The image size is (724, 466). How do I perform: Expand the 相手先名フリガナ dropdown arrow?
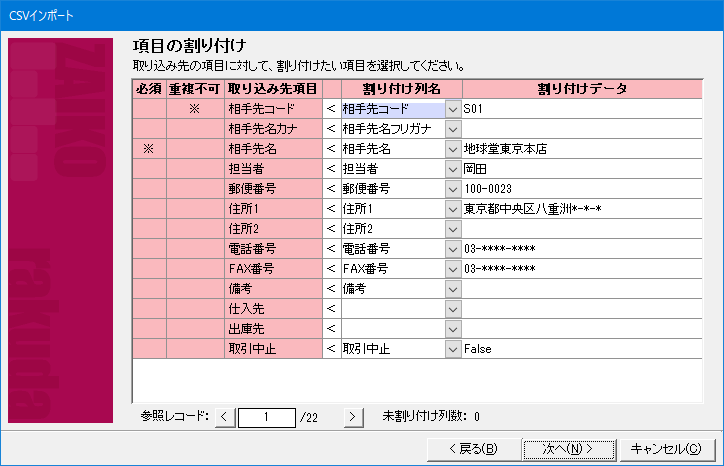(452, 129)
